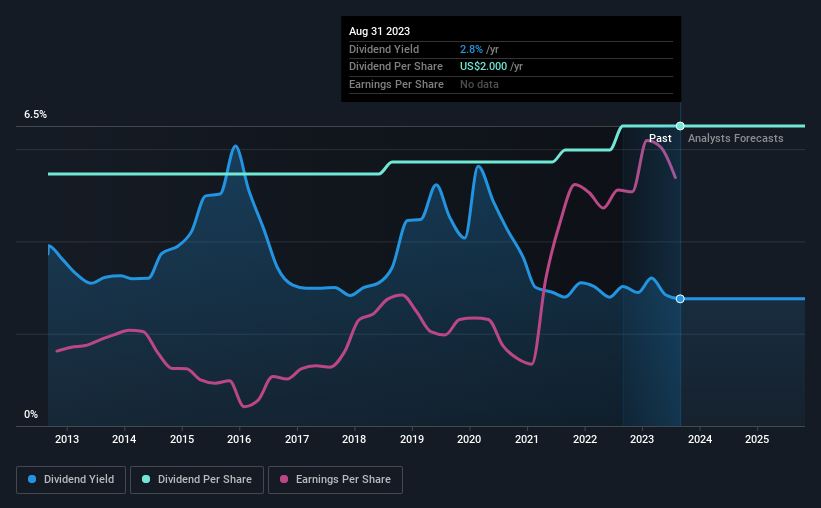The height and width of the screenshot is (508, 821).
Task: Click the 6.5% y-axis label
Action: click(x=36, y=114)
